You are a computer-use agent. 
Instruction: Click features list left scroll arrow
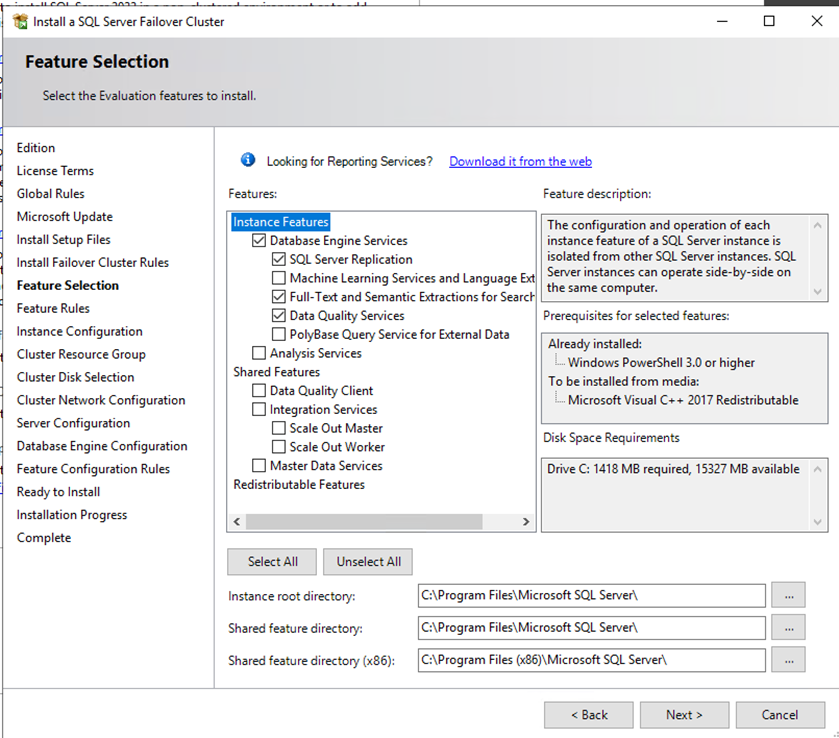tap(237, 521)
